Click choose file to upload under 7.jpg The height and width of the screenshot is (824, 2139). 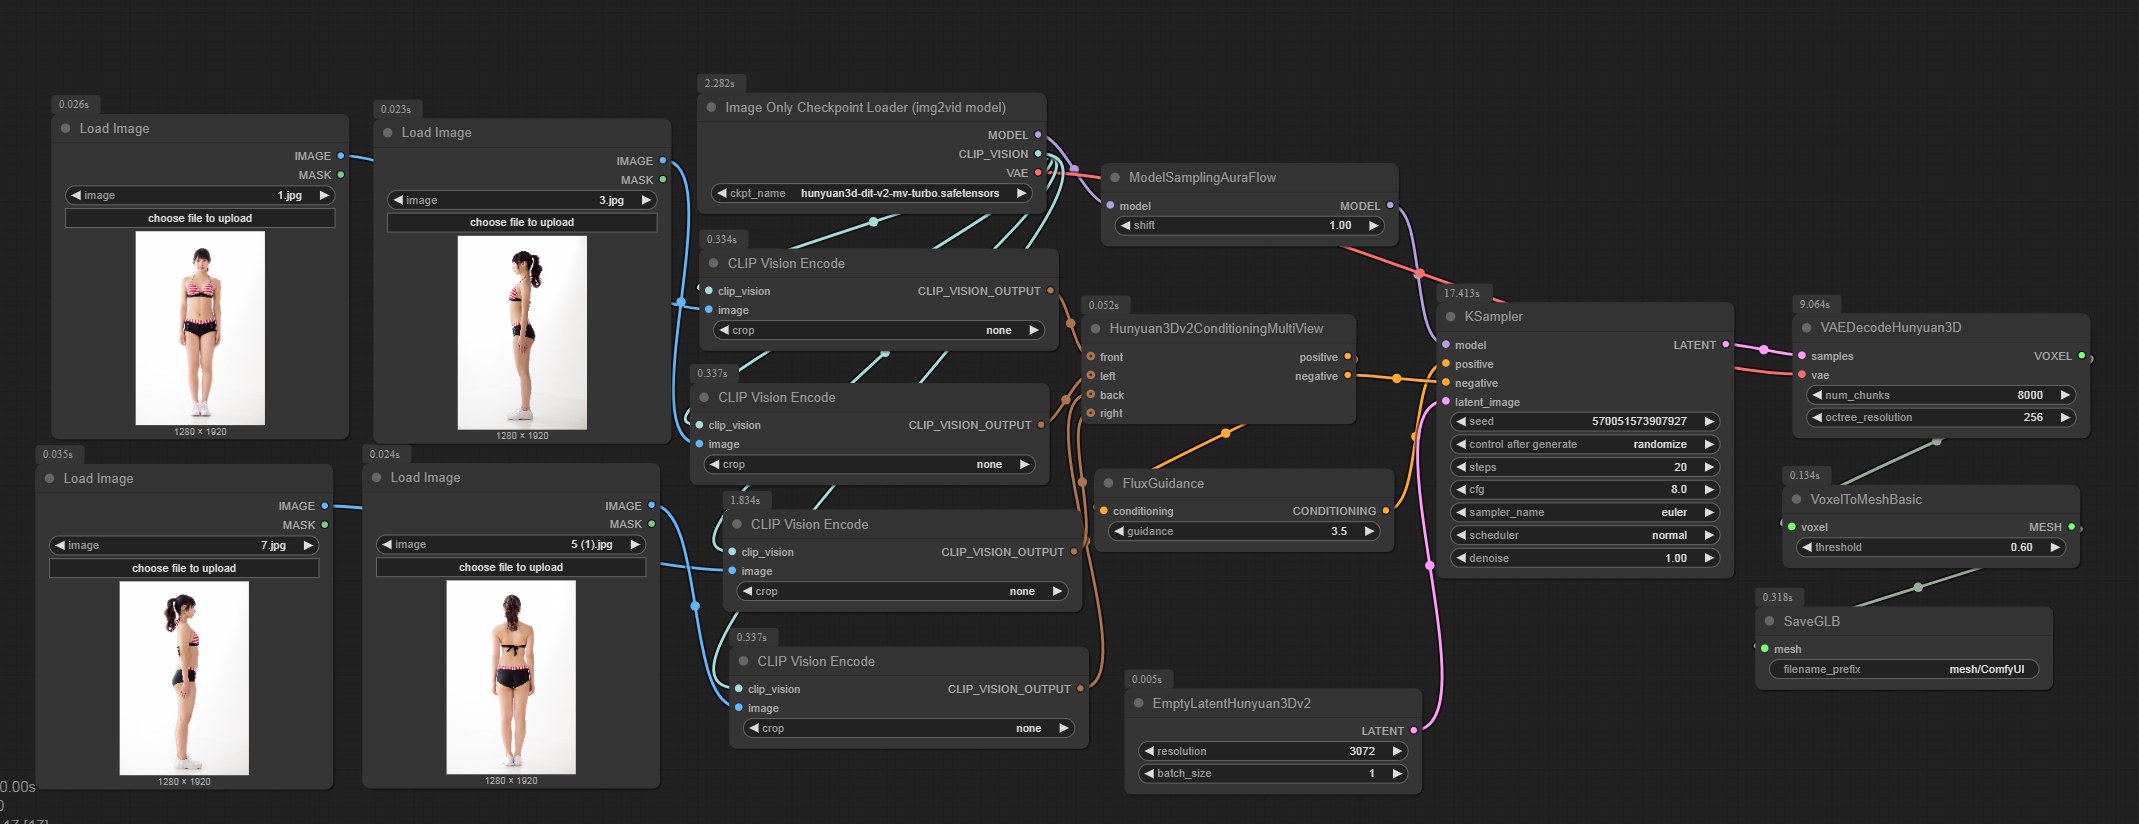click(x=184, y=569)
